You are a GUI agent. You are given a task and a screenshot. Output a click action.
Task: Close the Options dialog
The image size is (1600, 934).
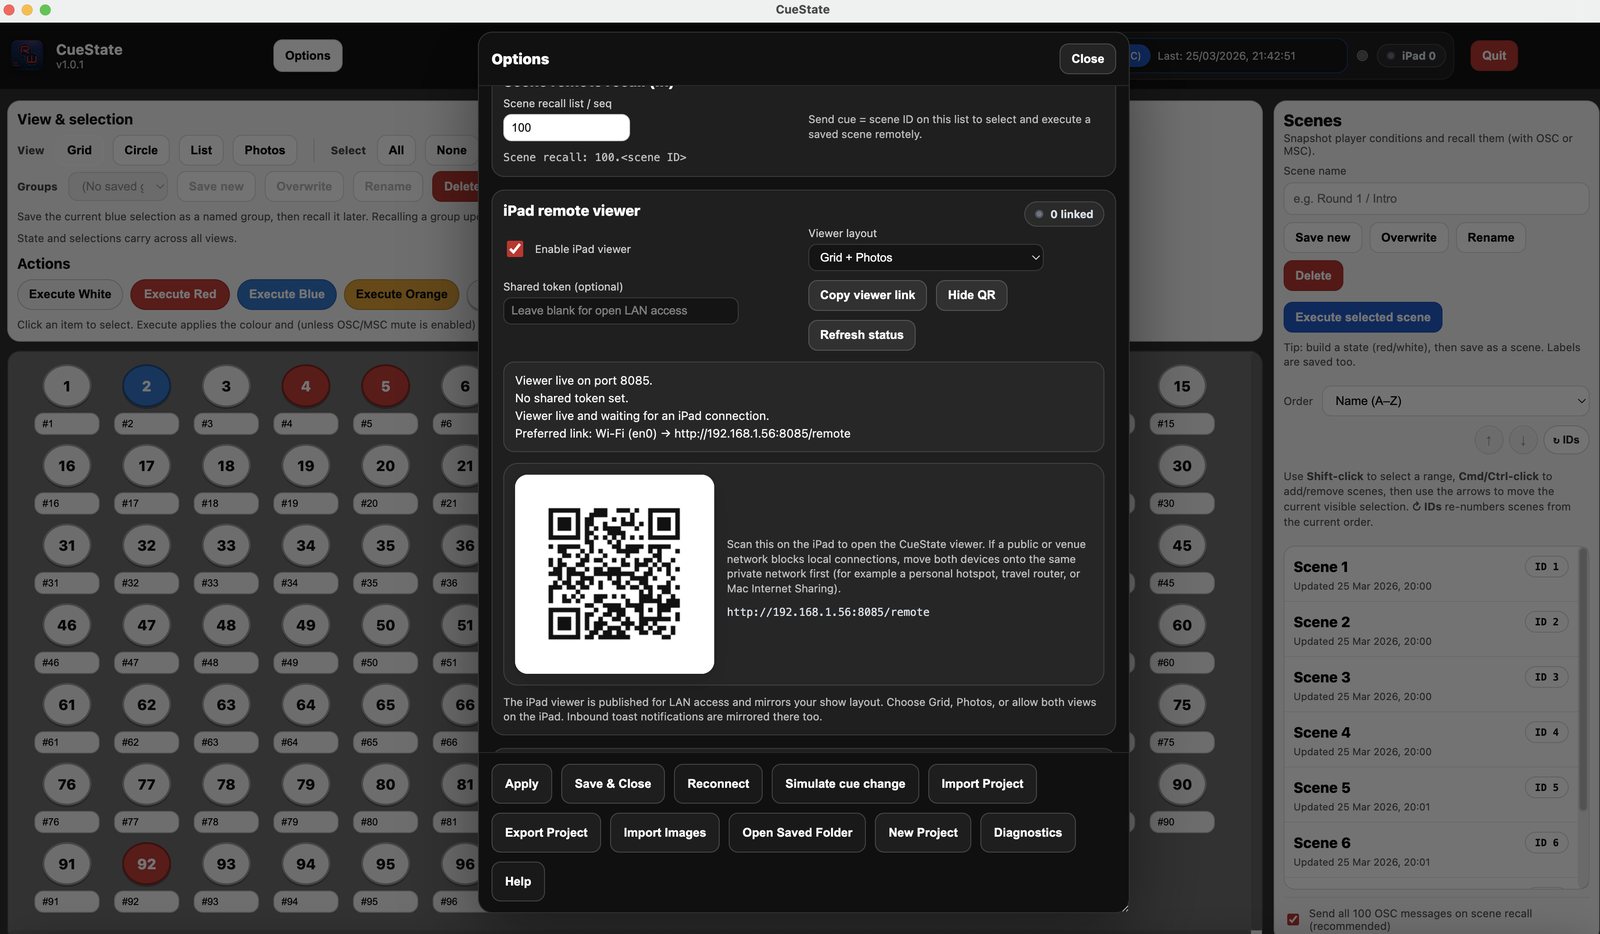tap(1087, 59)
